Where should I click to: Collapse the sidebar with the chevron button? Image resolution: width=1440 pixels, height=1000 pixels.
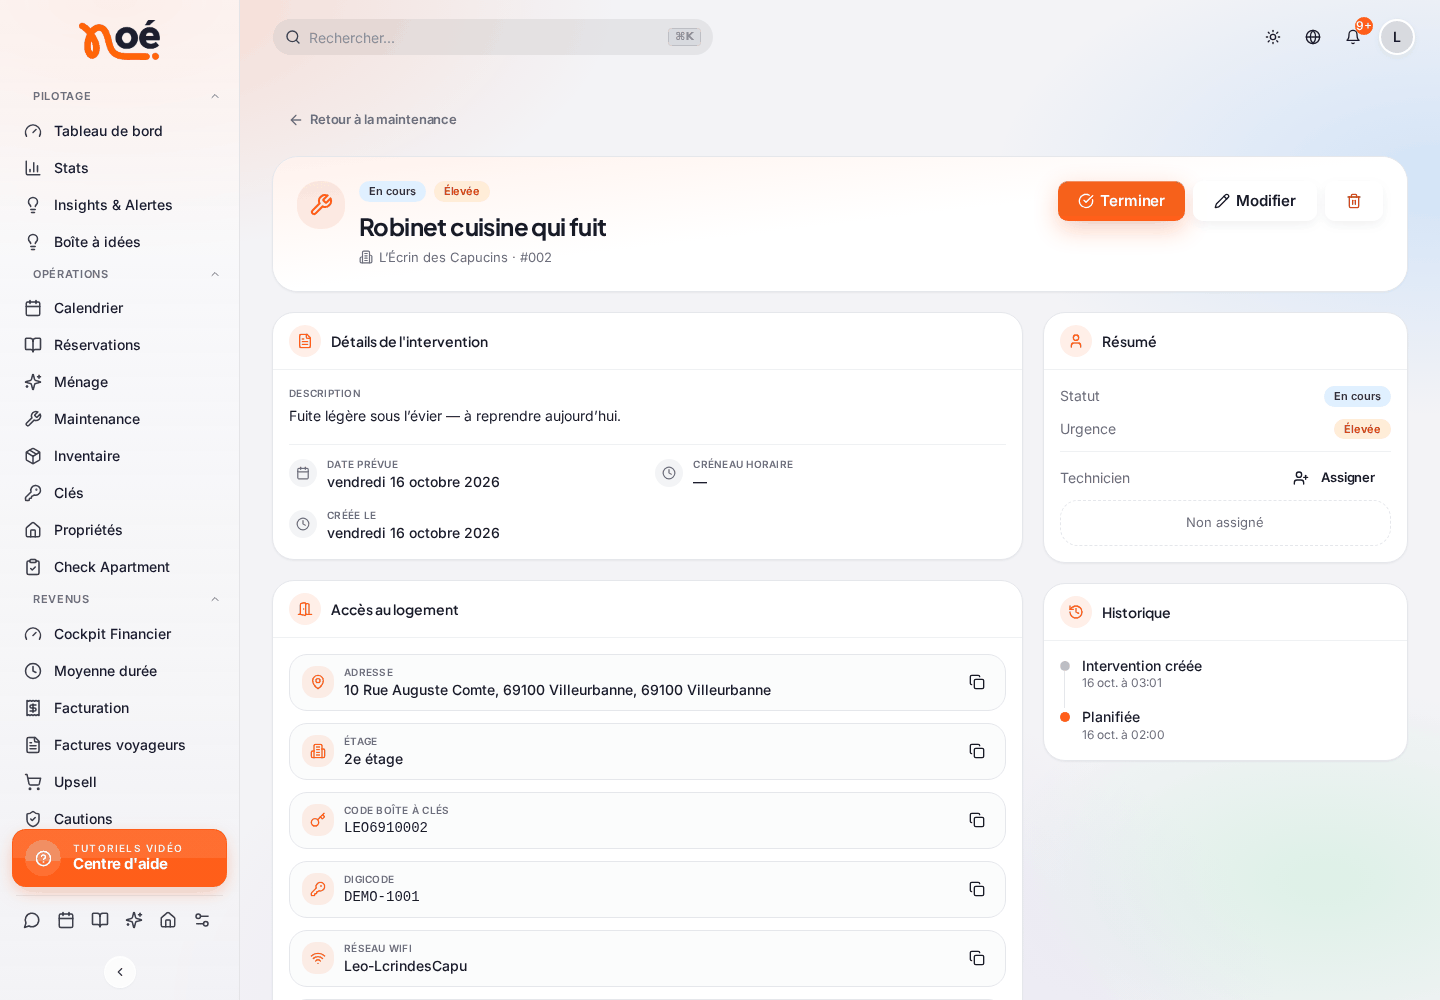pos(120,972)
